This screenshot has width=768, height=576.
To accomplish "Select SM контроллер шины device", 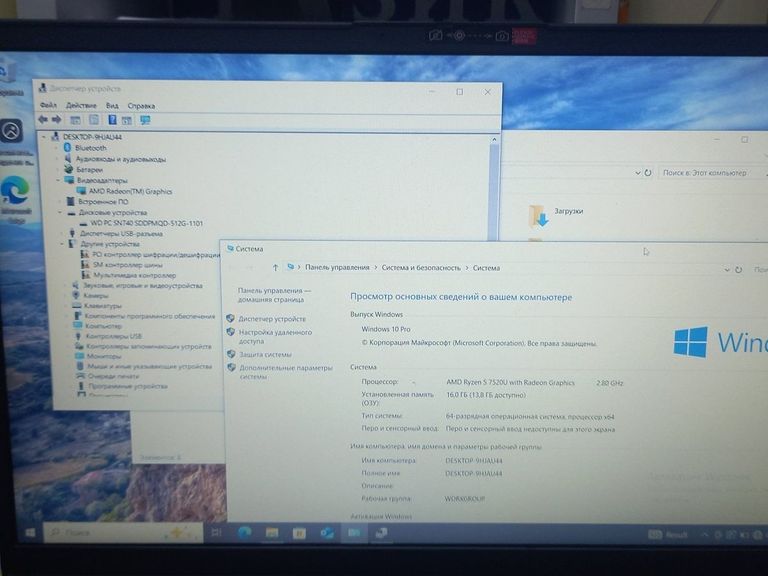I will pos(127,264).
